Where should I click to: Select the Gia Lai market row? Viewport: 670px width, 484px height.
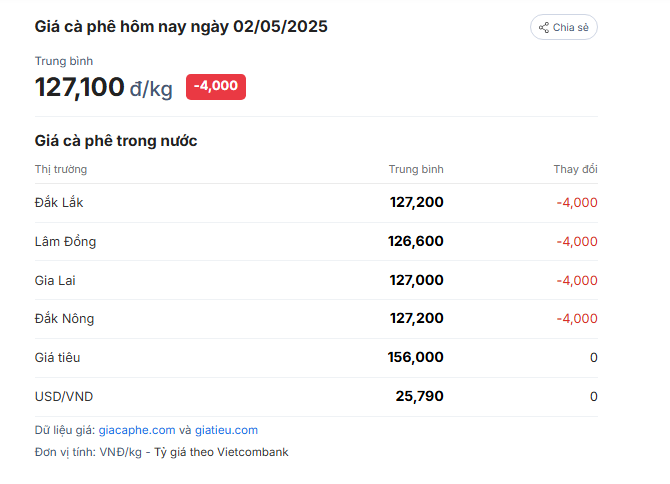point(316,280)
